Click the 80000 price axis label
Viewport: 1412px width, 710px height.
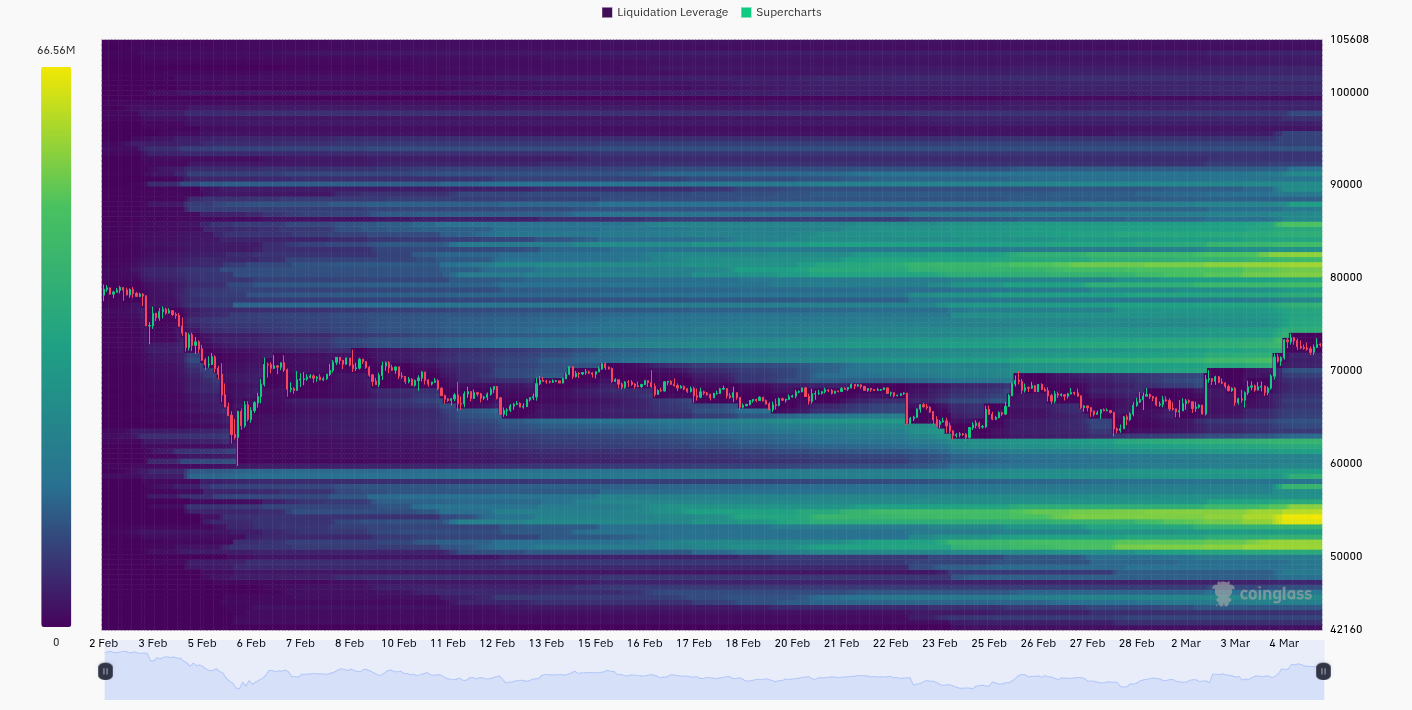pos(1346,277)
